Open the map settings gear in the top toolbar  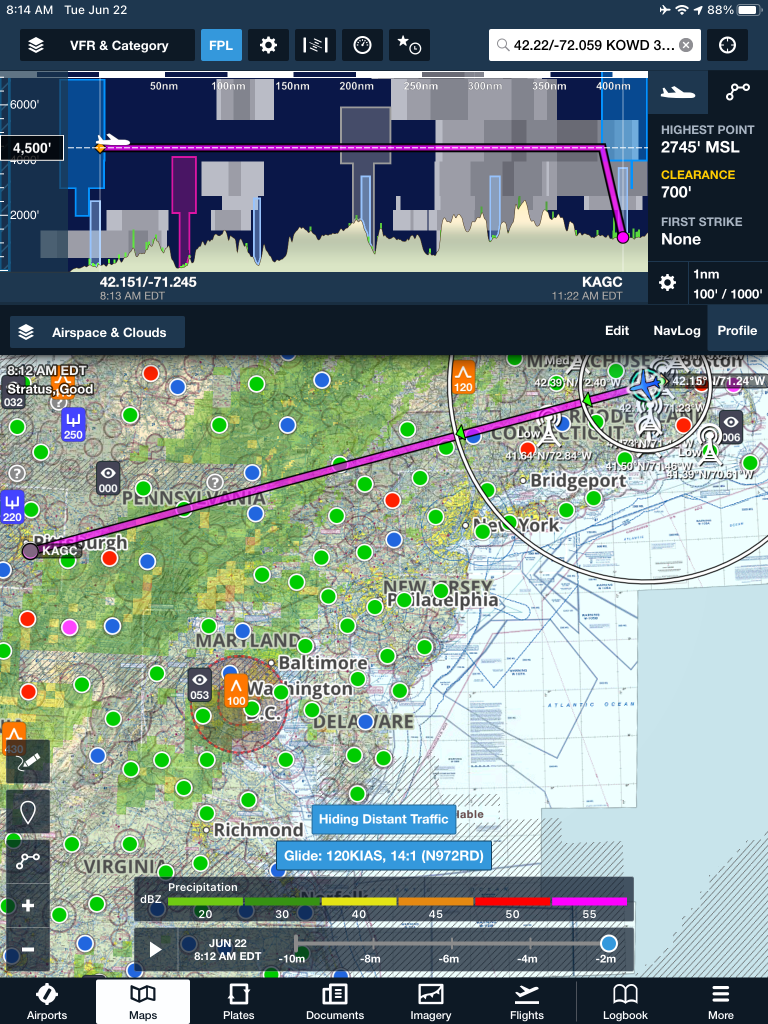pos(268,45)
